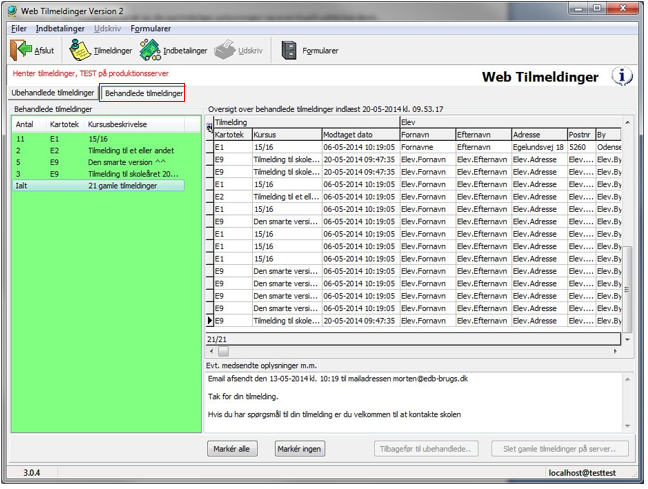Image resolution: width=648 pixels, height=489 pixels.
Task: Open the Udskriv menu
Action: (107, 29)
